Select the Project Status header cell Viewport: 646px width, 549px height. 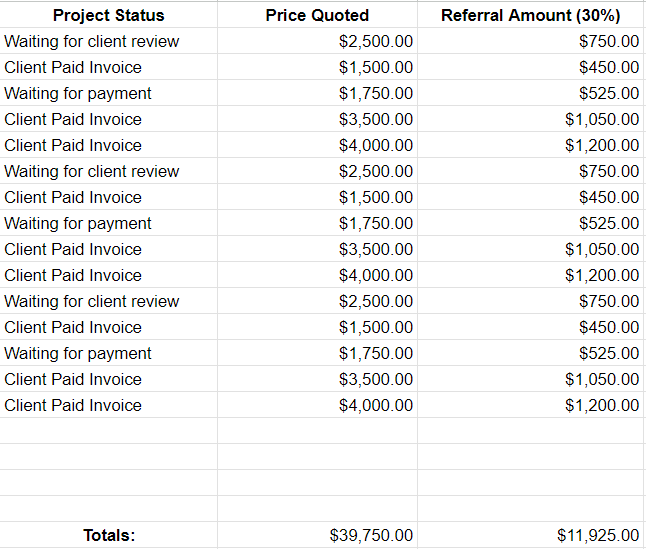[x=108, y=15]
